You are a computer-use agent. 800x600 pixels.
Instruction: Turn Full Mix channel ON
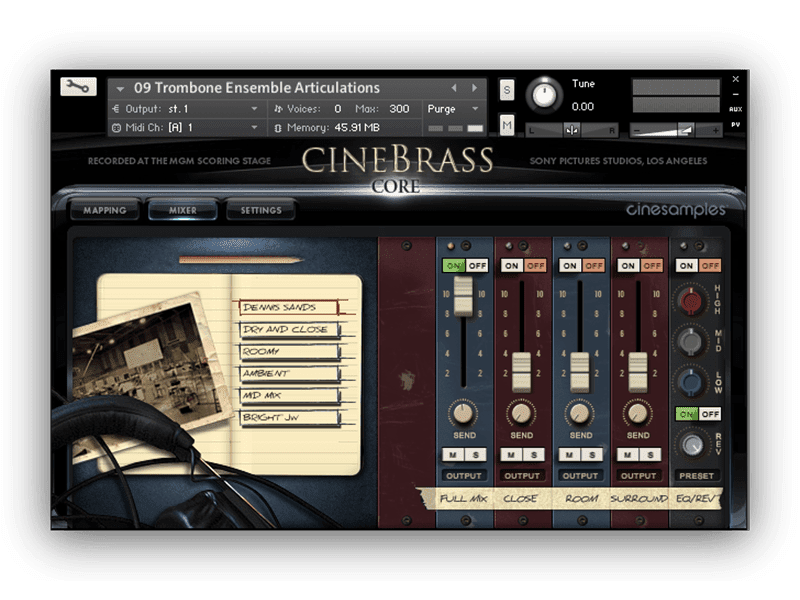point(453,266)
